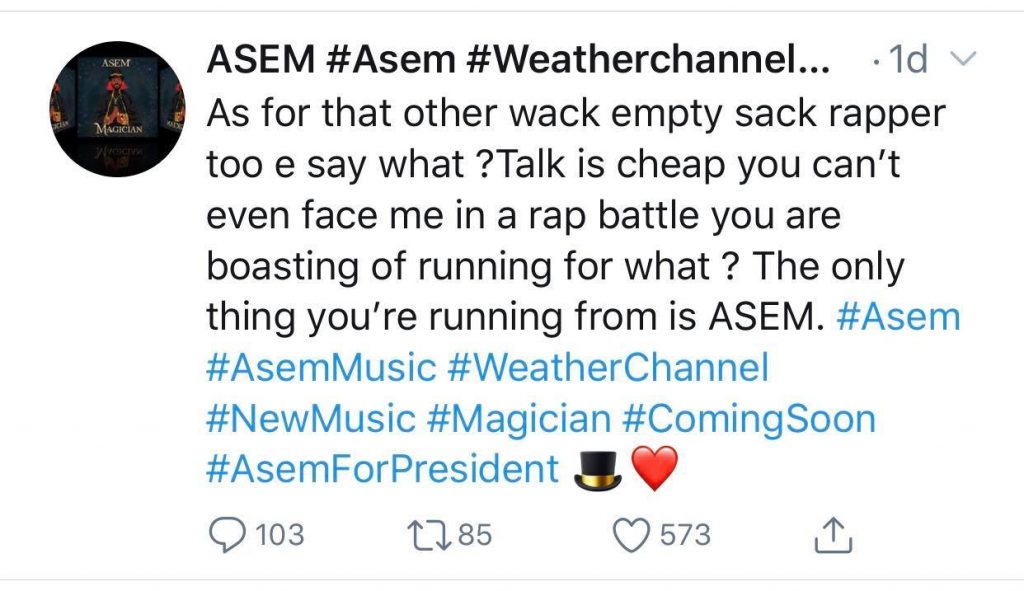Open the #AsemMusic hashtag
The width and height of the screenshot is (1024, 591).
point(321,368)
